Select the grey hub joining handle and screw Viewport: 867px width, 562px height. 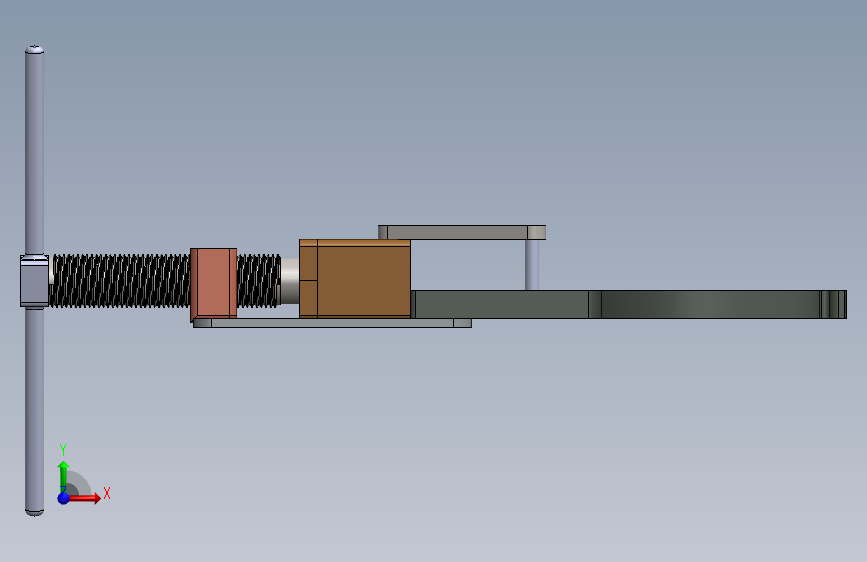coord(34,280)
